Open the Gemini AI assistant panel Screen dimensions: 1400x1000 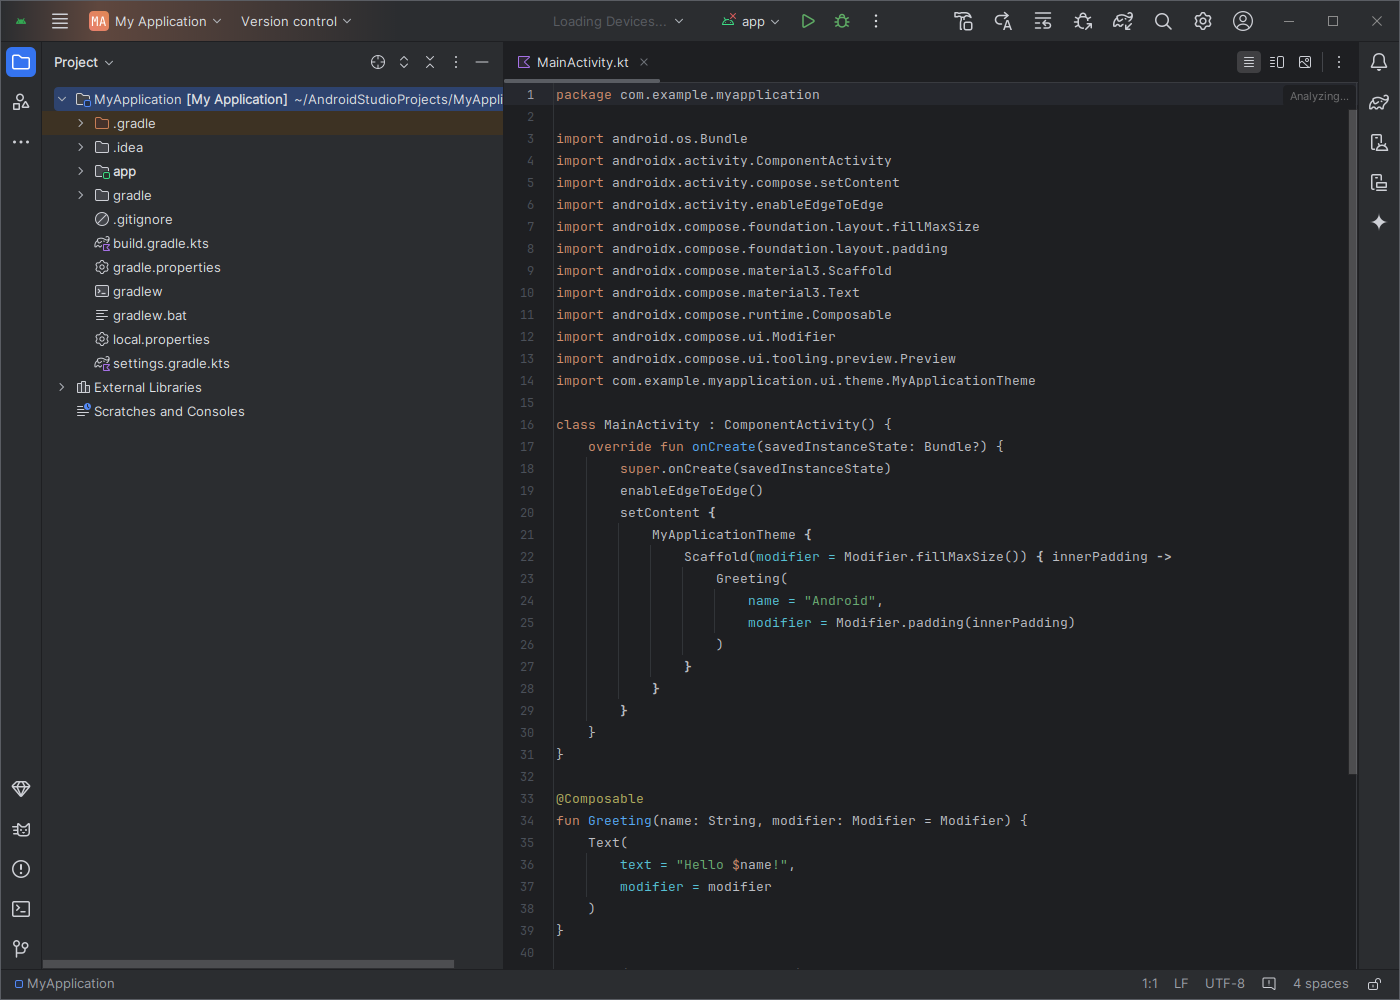pos(1379,222)
